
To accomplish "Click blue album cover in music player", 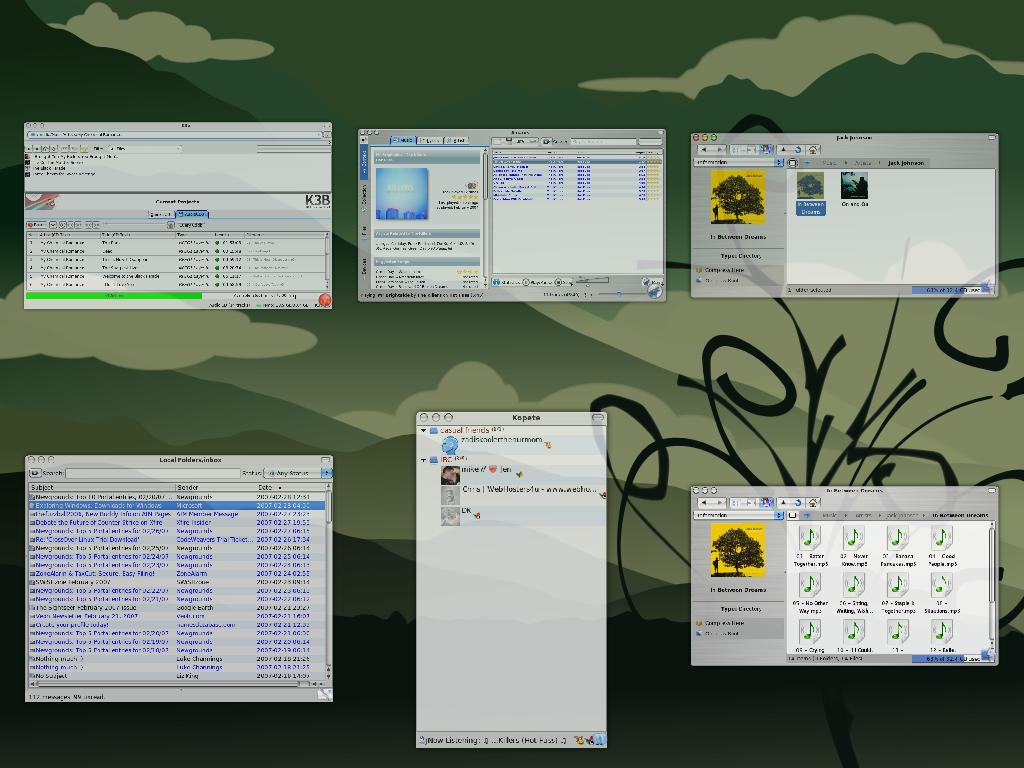I will click(x=402, y=194).
